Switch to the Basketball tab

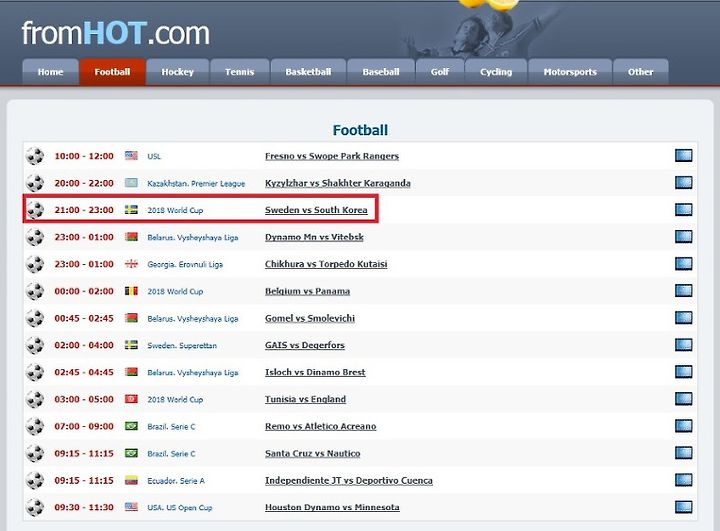[x=308, y=72]
